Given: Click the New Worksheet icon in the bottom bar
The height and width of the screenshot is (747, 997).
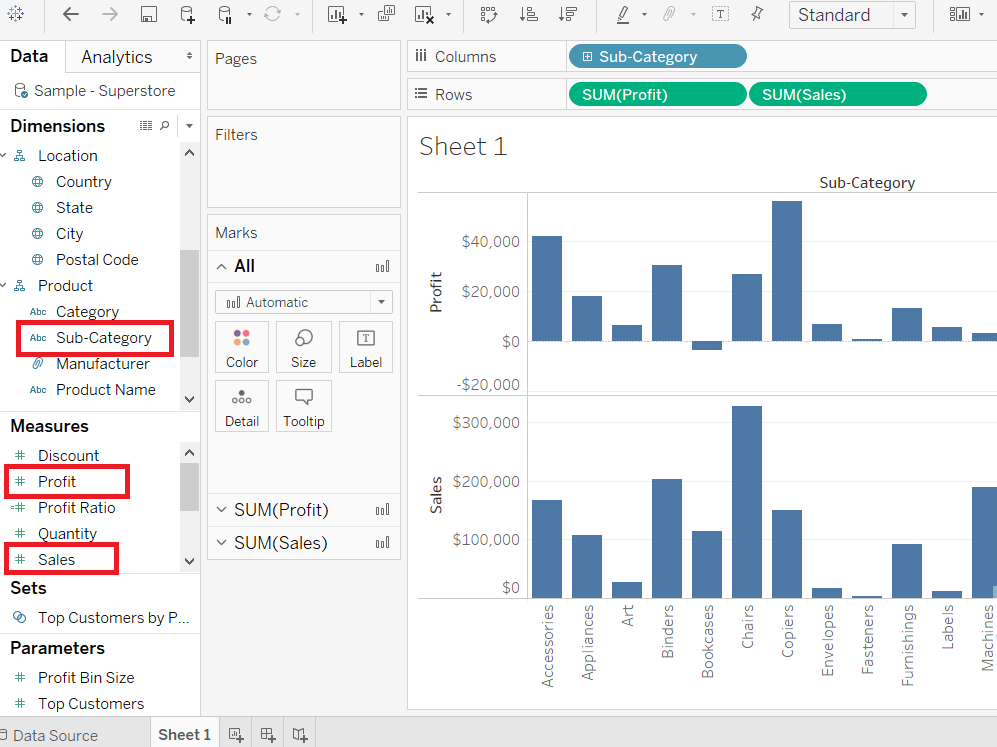Looking at the screenshot, I should 236,735.
